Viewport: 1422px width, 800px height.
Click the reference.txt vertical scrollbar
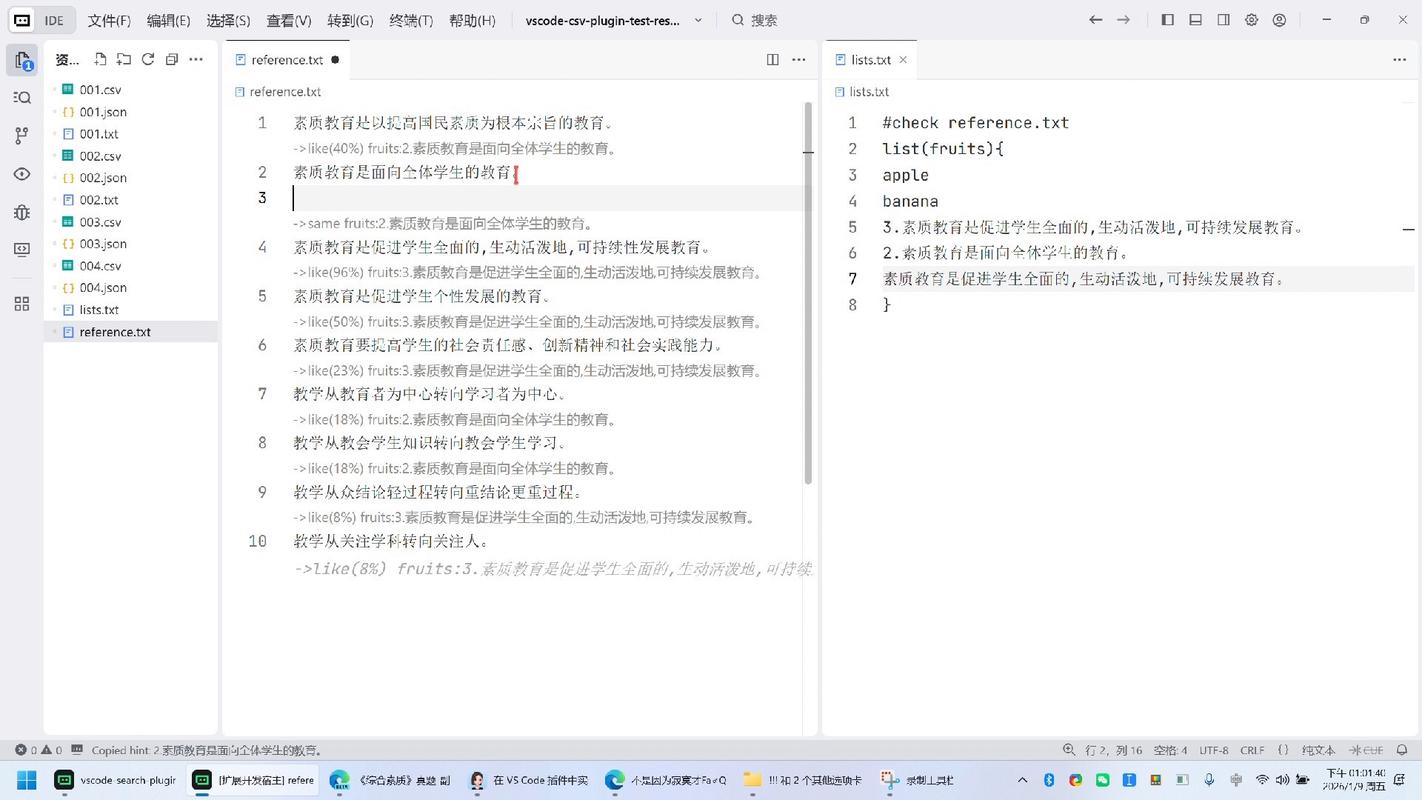tap(808, 293)
